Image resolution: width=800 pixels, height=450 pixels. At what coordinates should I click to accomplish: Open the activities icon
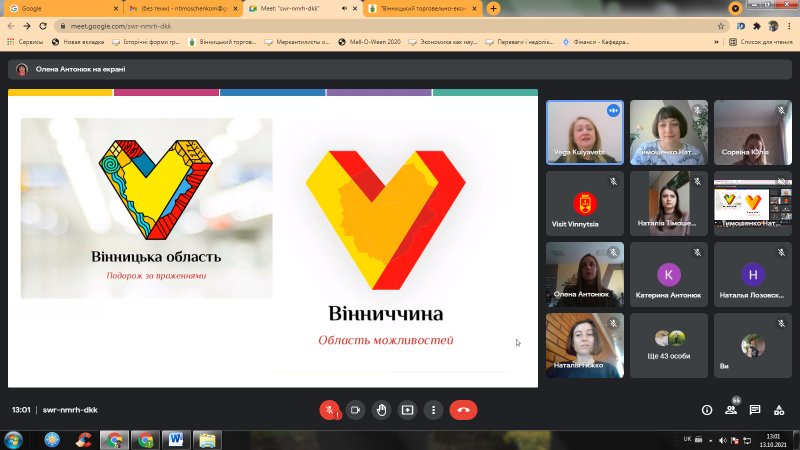[x=779, y=410]
